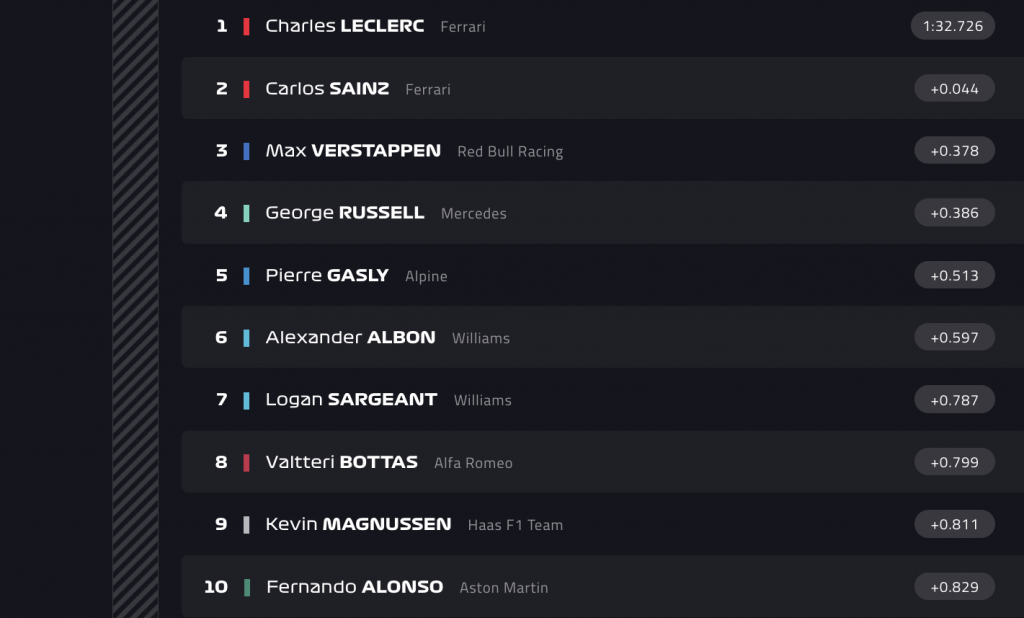Click the Haas F1 Team label
The width and height of the screenshot is (1024, 618).
coord(515,525)
